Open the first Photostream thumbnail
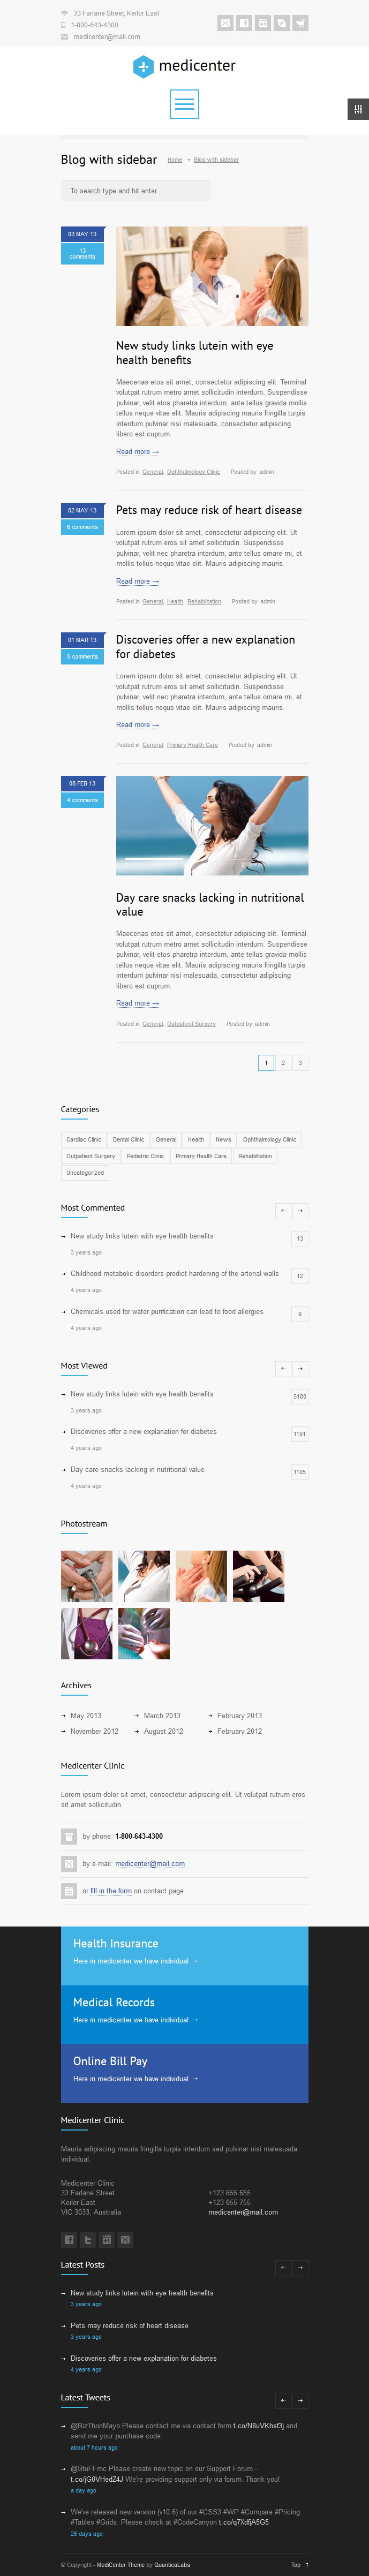369x2576 pixels. click(x=87, y=1576)
